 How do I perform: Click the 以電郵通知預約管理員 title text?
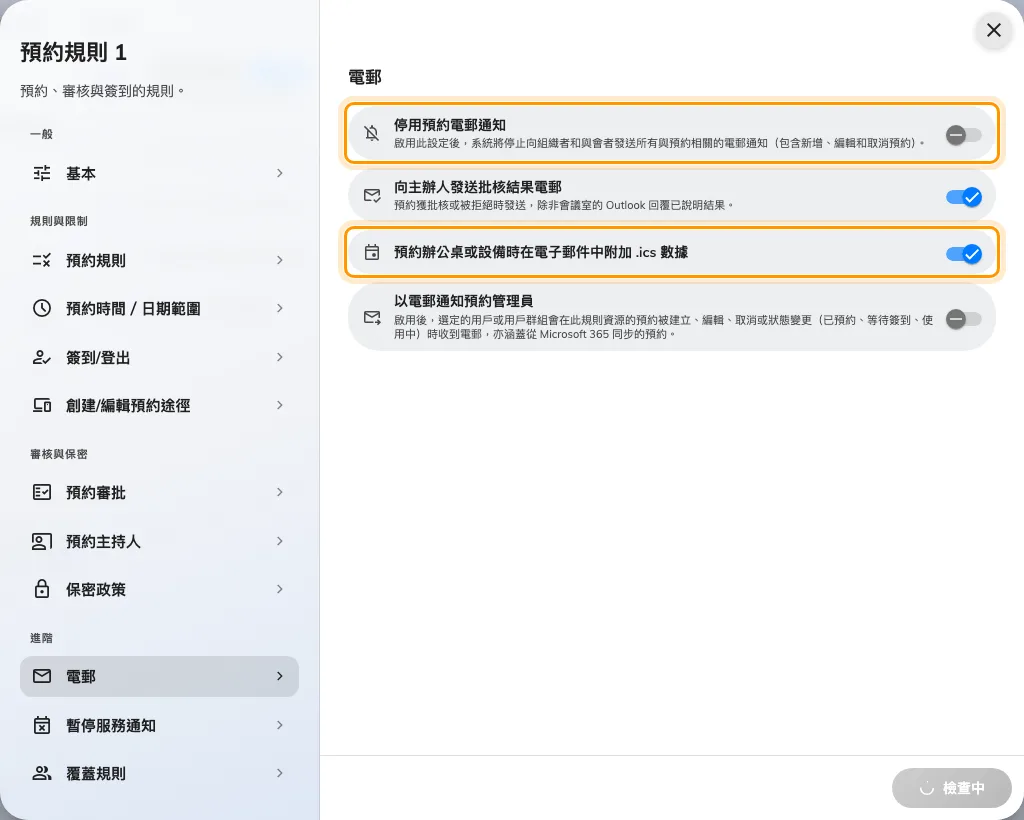point(463,301)
